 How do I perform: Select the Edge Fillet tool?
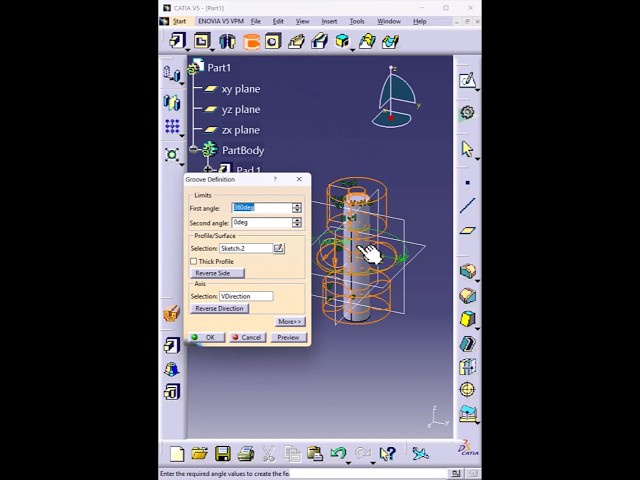tap(468, 271)
